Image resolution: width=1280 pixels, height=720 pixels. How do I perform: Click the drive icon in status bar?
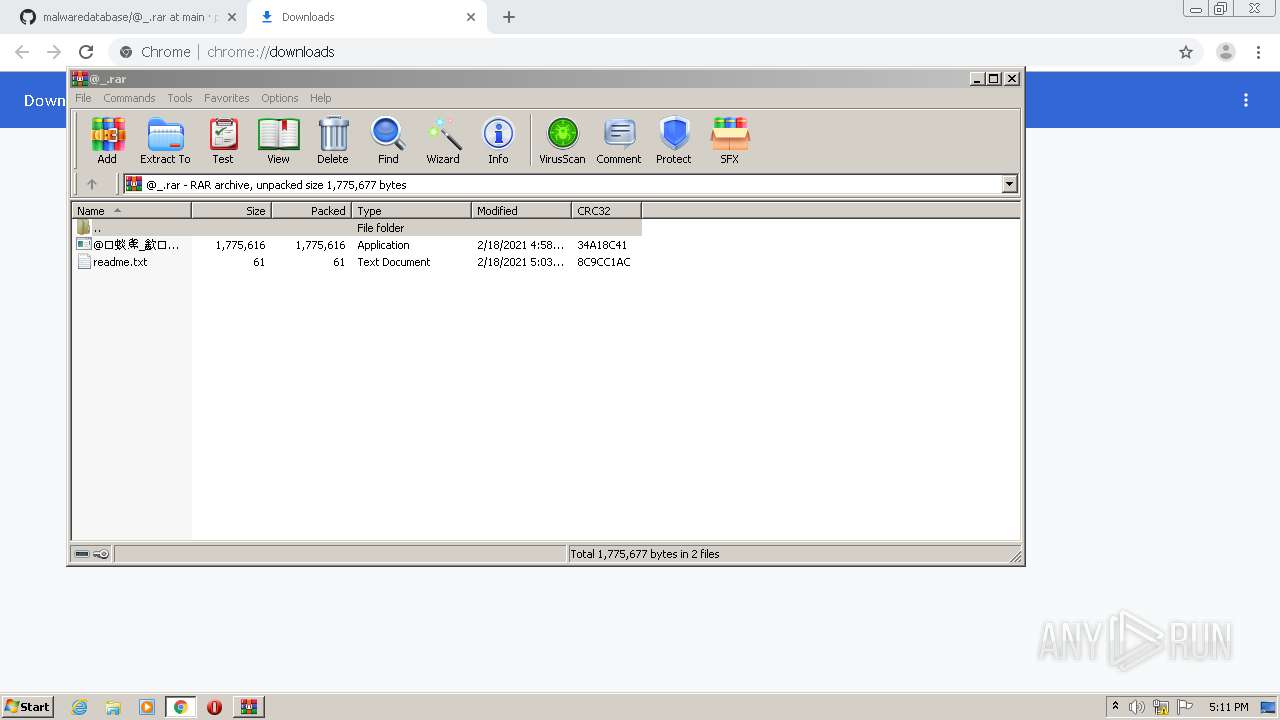(x=82, y=554)
